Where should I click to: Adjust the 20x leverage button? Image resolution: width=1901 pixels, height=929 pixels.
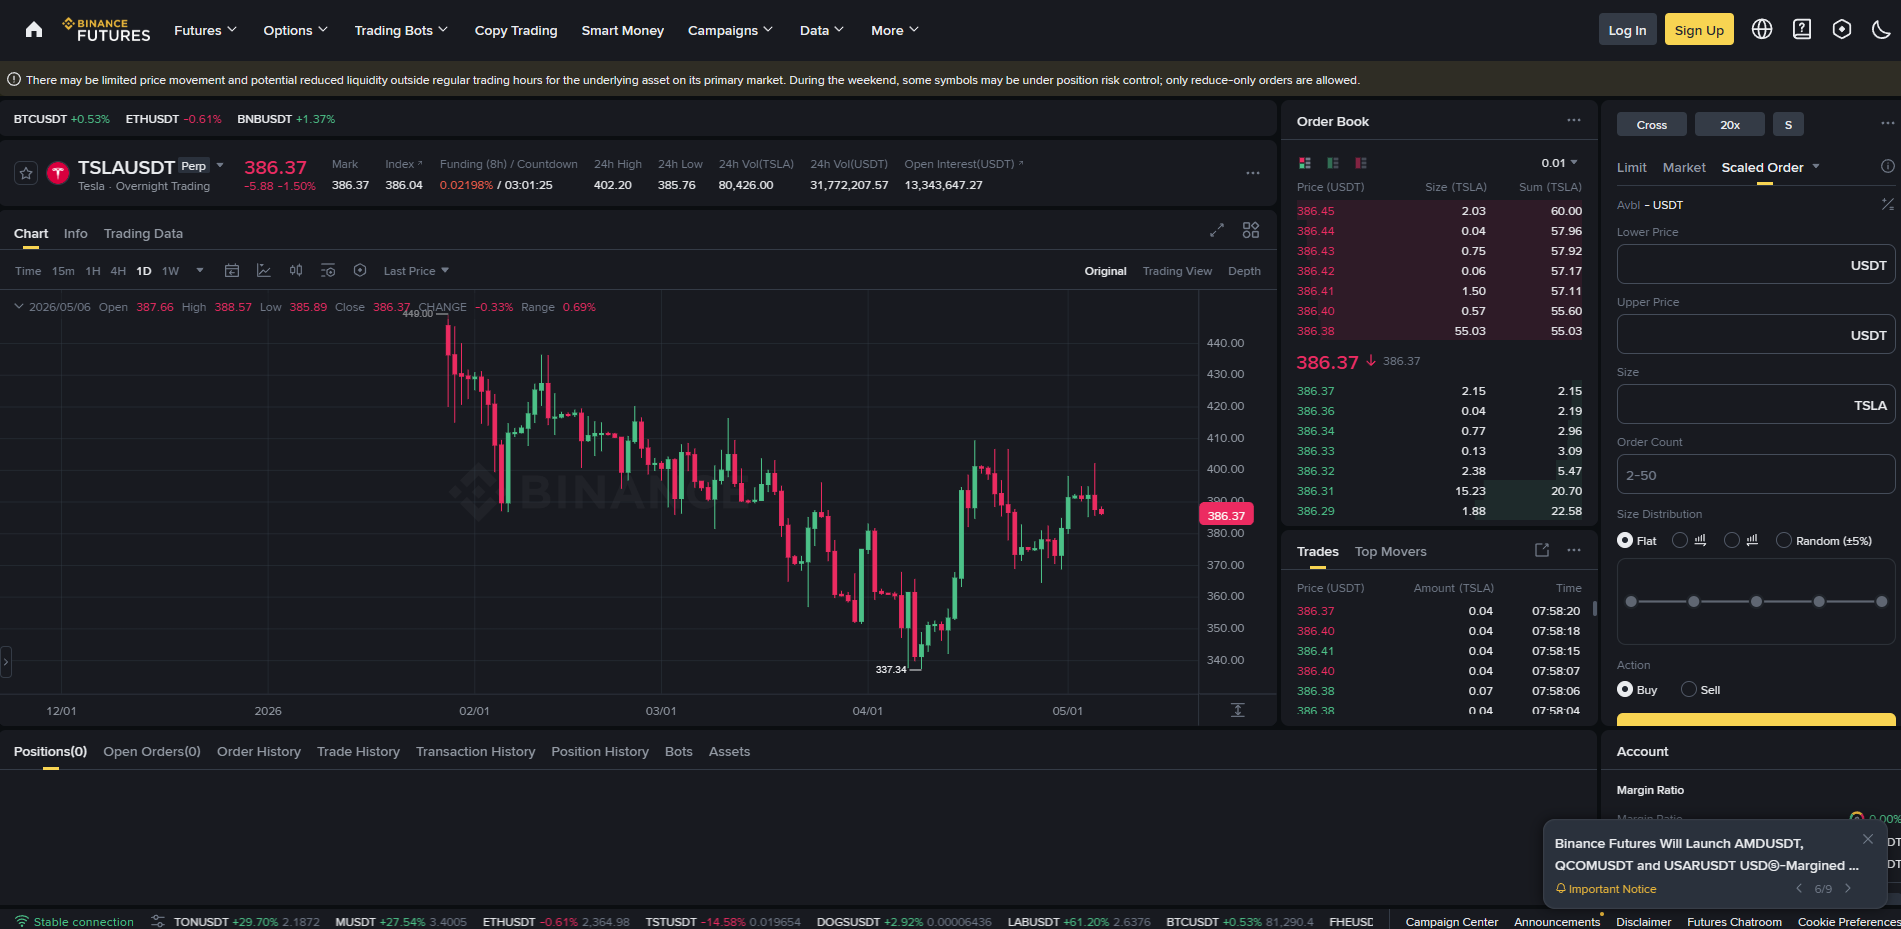point(1730,124)
